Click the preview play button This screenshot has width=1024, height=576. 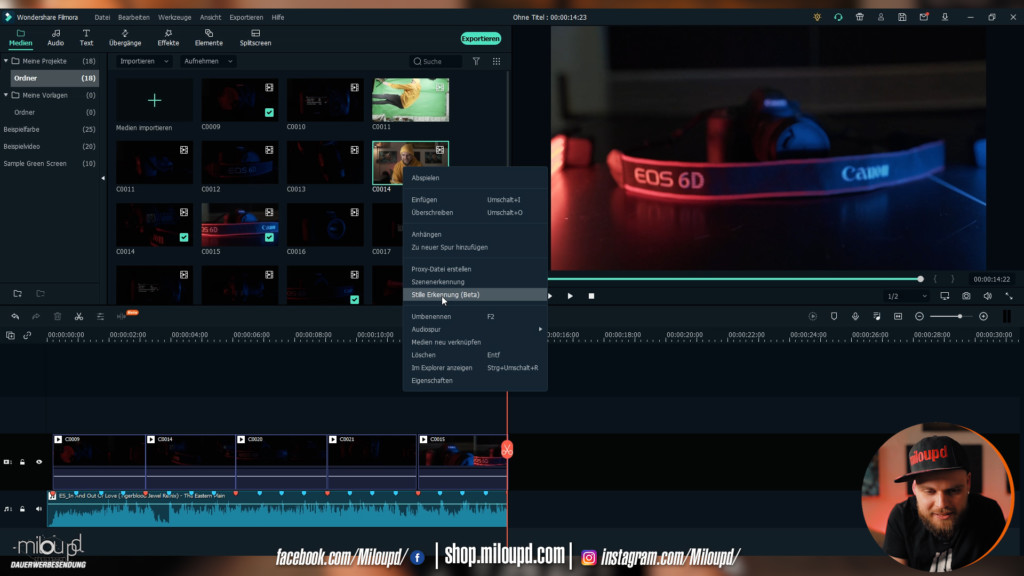click(x=570, y=296)
